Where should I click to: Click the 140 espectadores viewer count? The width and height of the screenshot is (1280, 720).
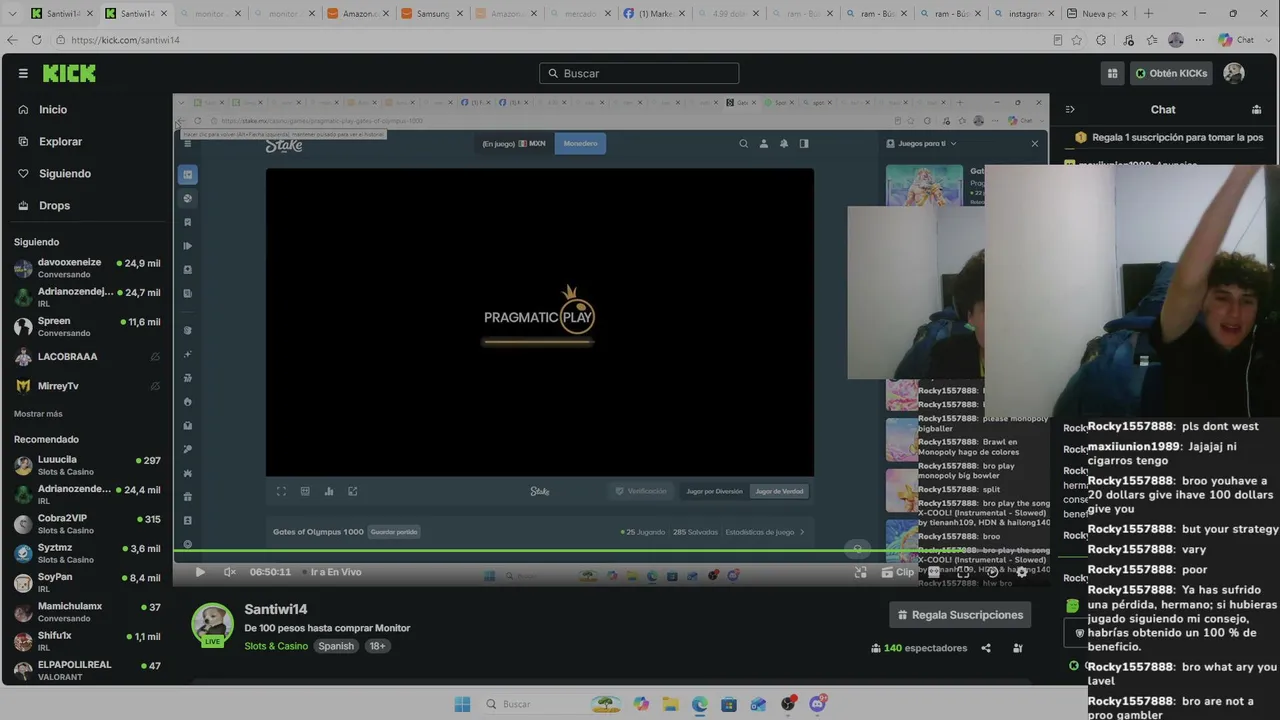coord(920,648)
